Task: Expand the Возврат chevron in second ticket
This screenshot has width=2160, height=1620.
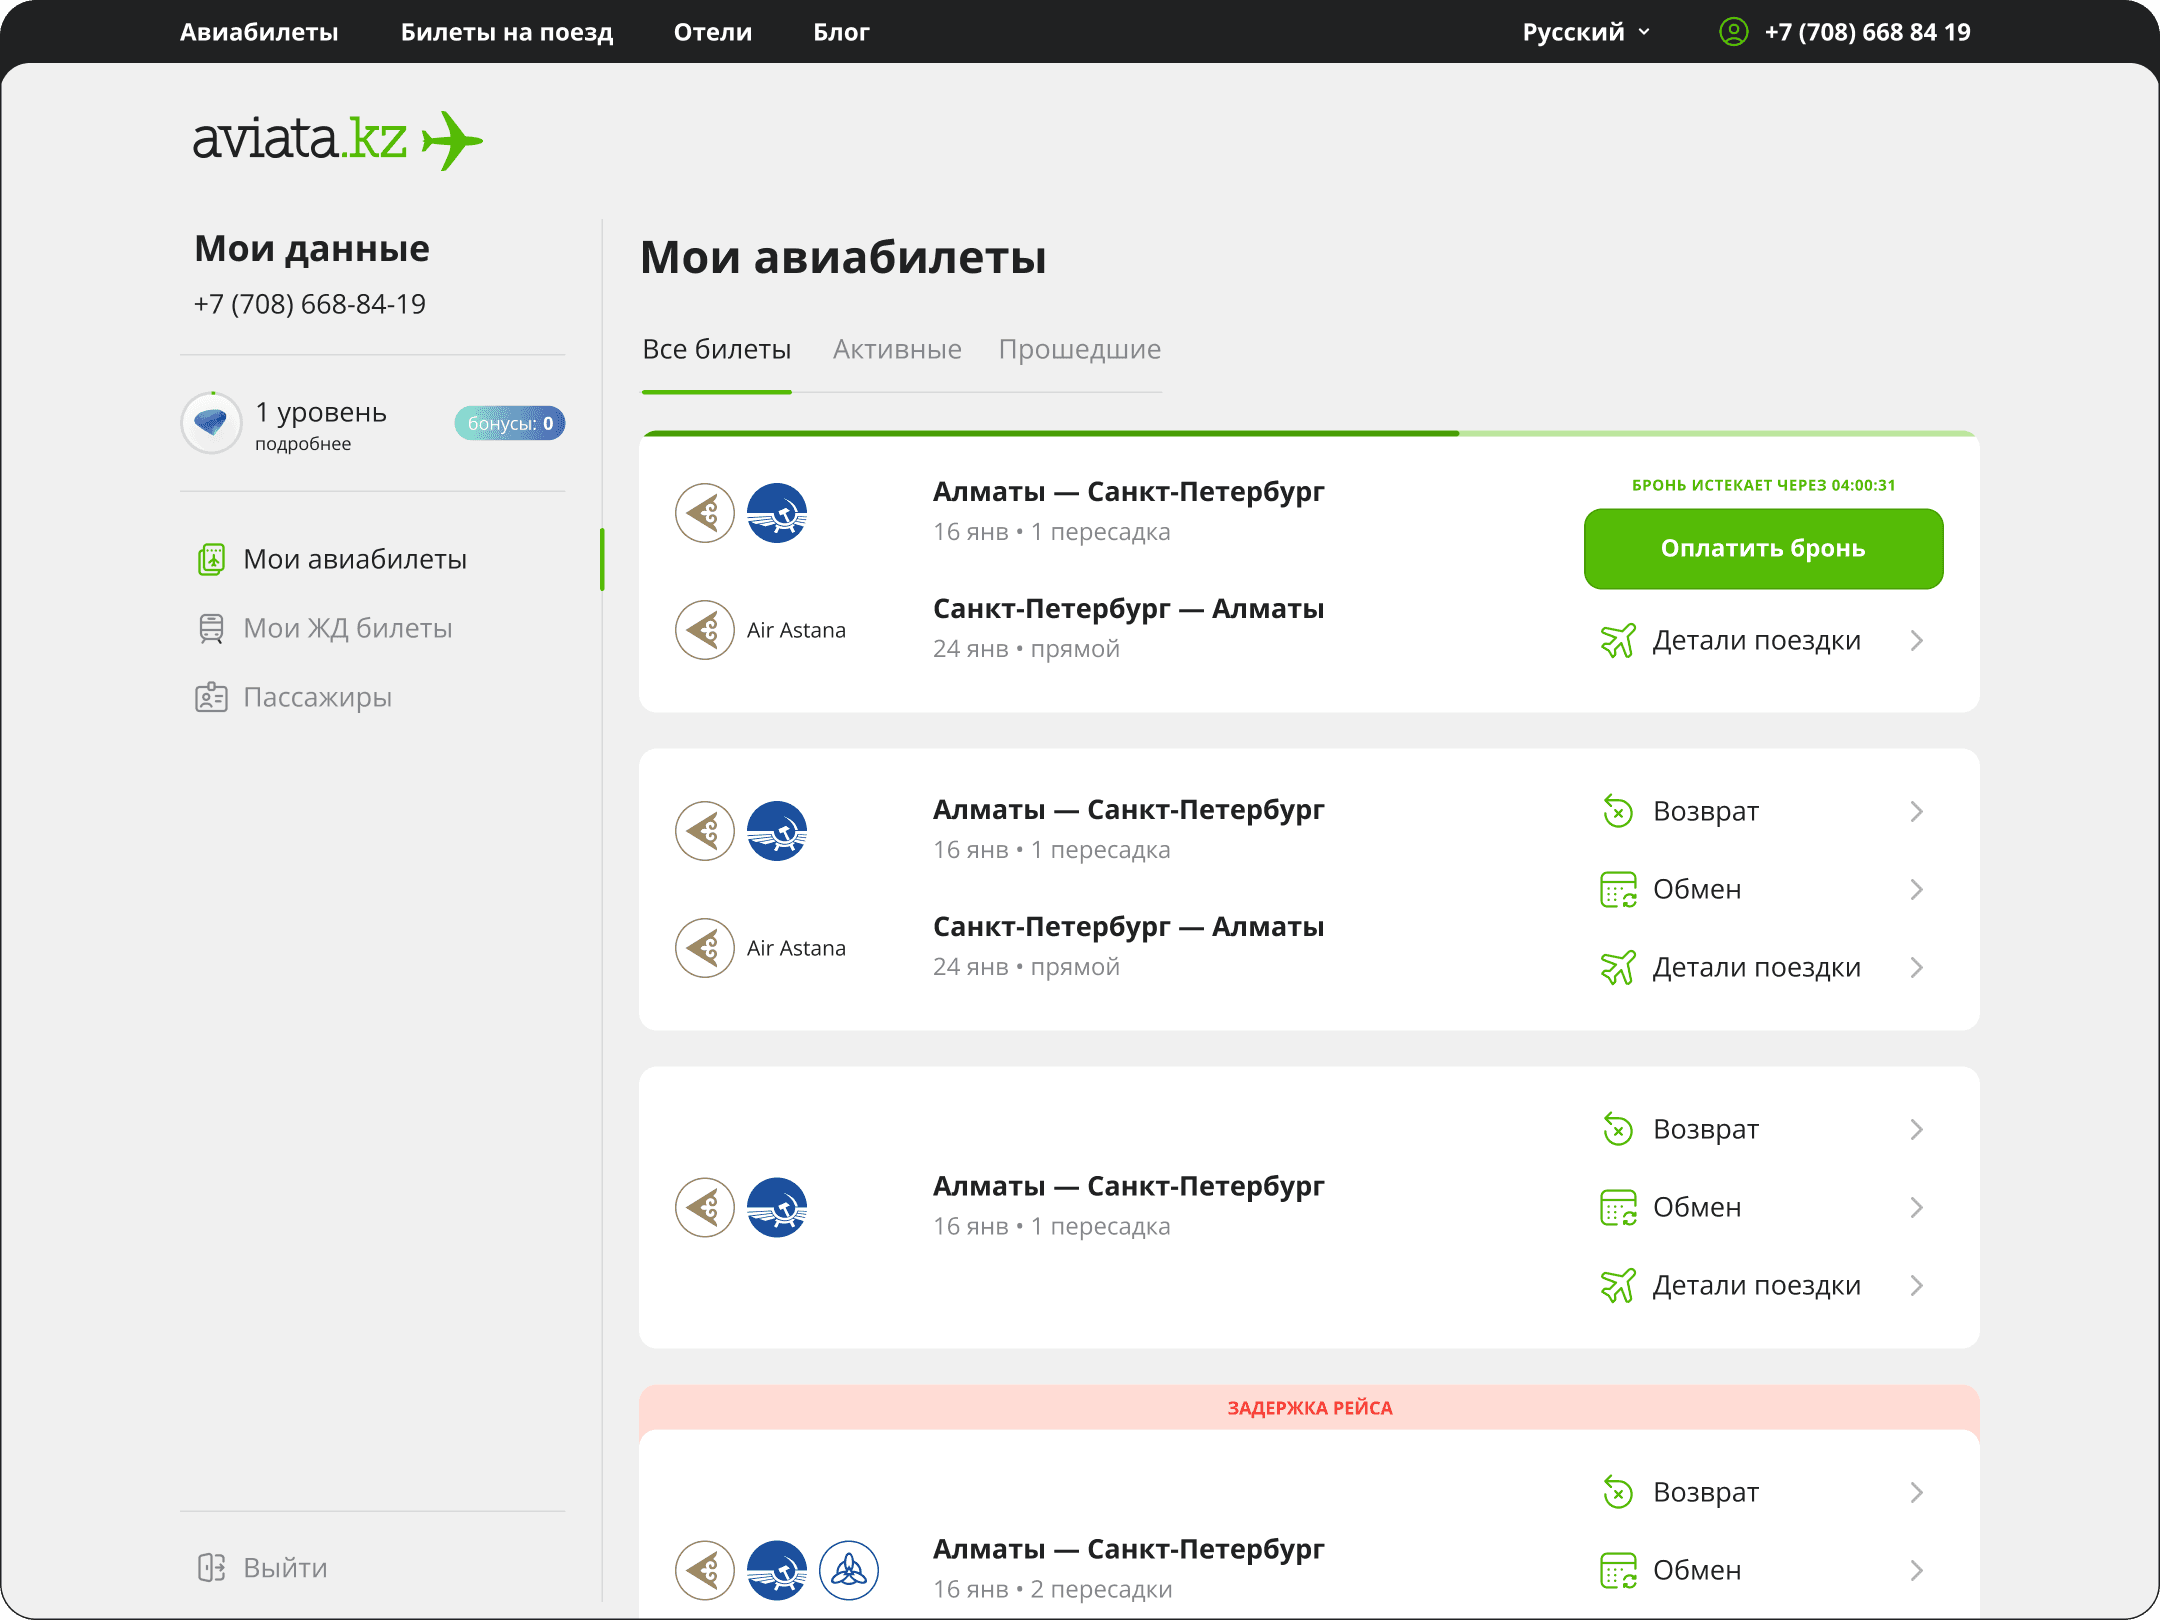Action: [1916, 811]
